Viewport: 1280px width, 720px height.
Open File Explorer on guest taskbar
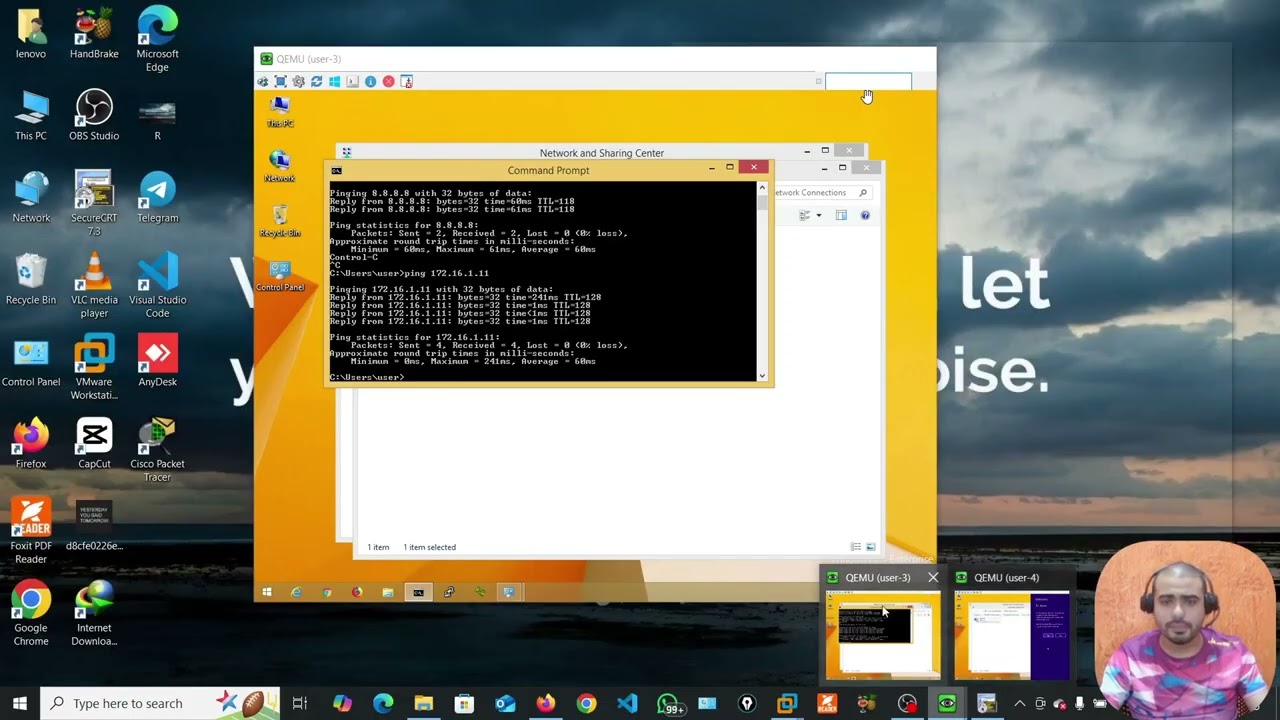(x=388, y=592)
